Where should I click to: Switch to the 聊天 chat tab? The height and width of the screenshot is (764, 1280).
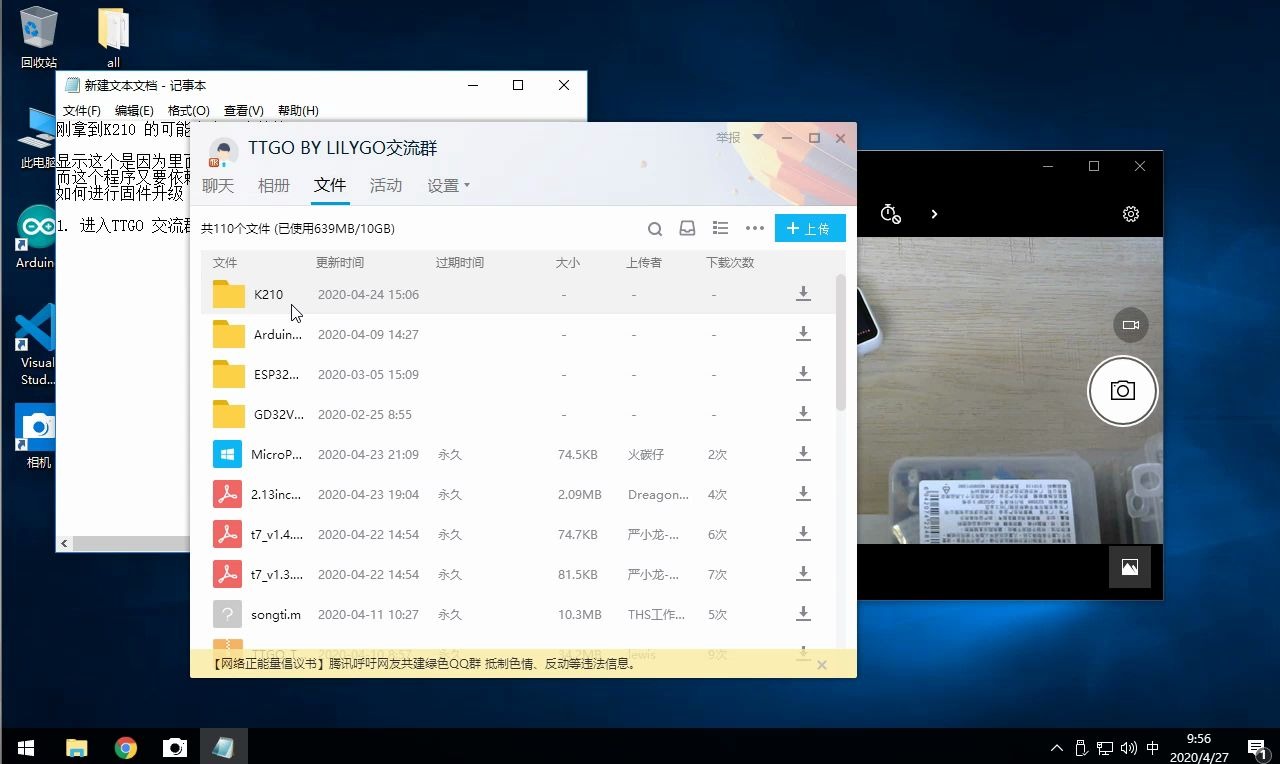click(218, 185)
